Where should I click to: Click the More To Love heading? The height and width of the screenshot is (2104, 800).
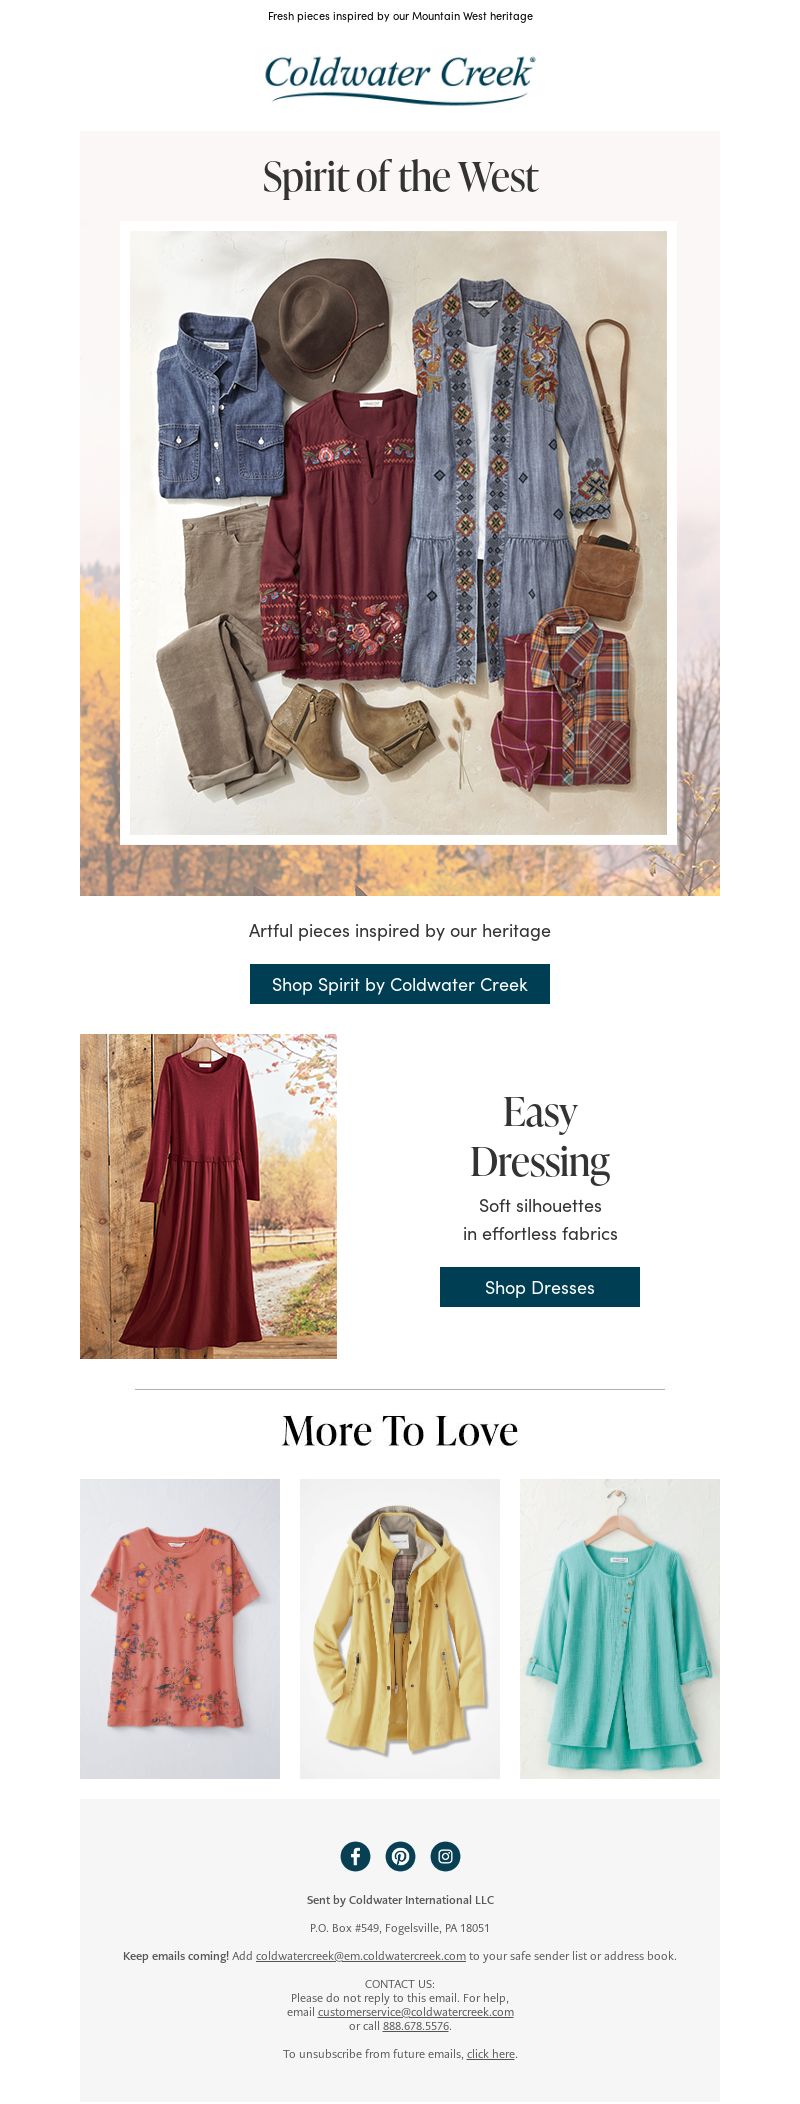(x=400, y=1430)
